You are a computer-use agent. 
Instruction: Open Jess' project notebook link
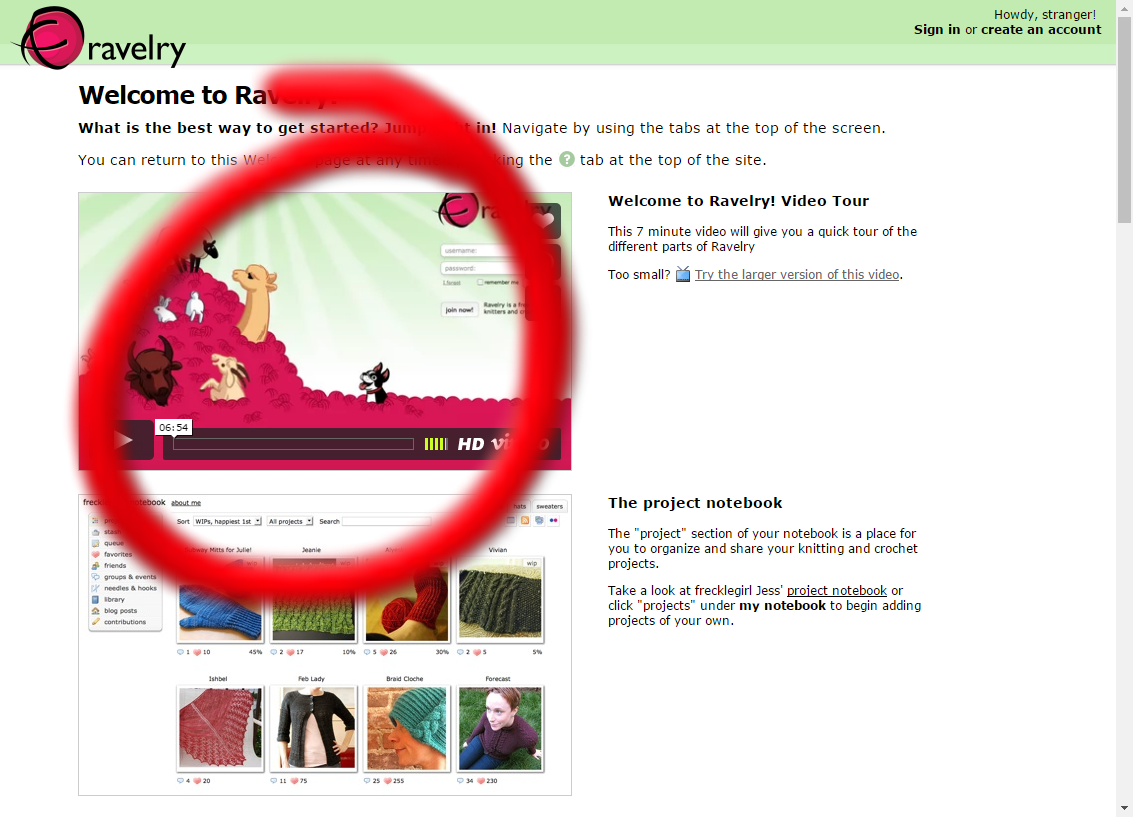836,590
